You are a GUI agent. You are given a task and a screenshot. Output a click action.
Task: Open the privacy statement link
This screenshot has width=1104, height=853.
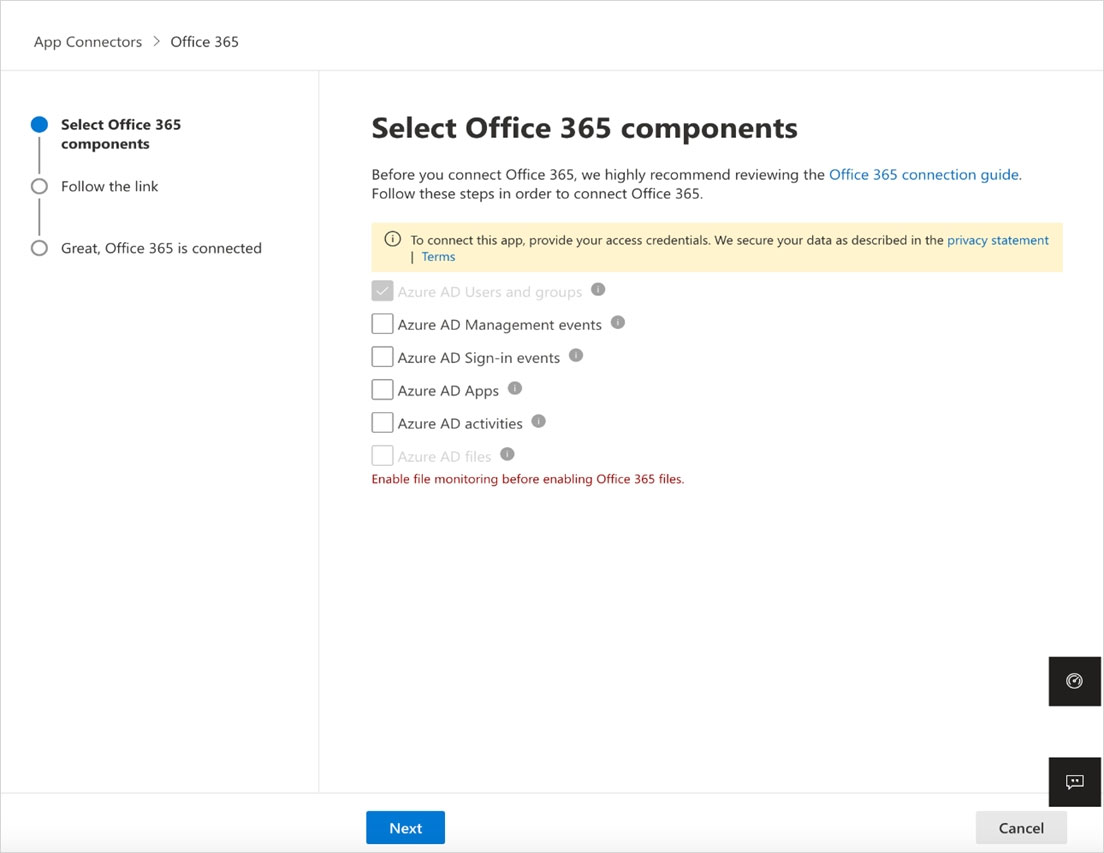[x=998, y=240]
